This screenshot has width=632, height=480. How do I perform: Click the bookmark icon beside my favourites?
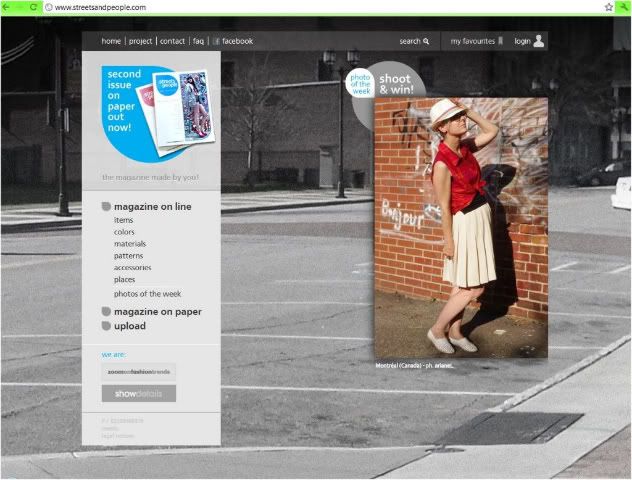(501, 41)
